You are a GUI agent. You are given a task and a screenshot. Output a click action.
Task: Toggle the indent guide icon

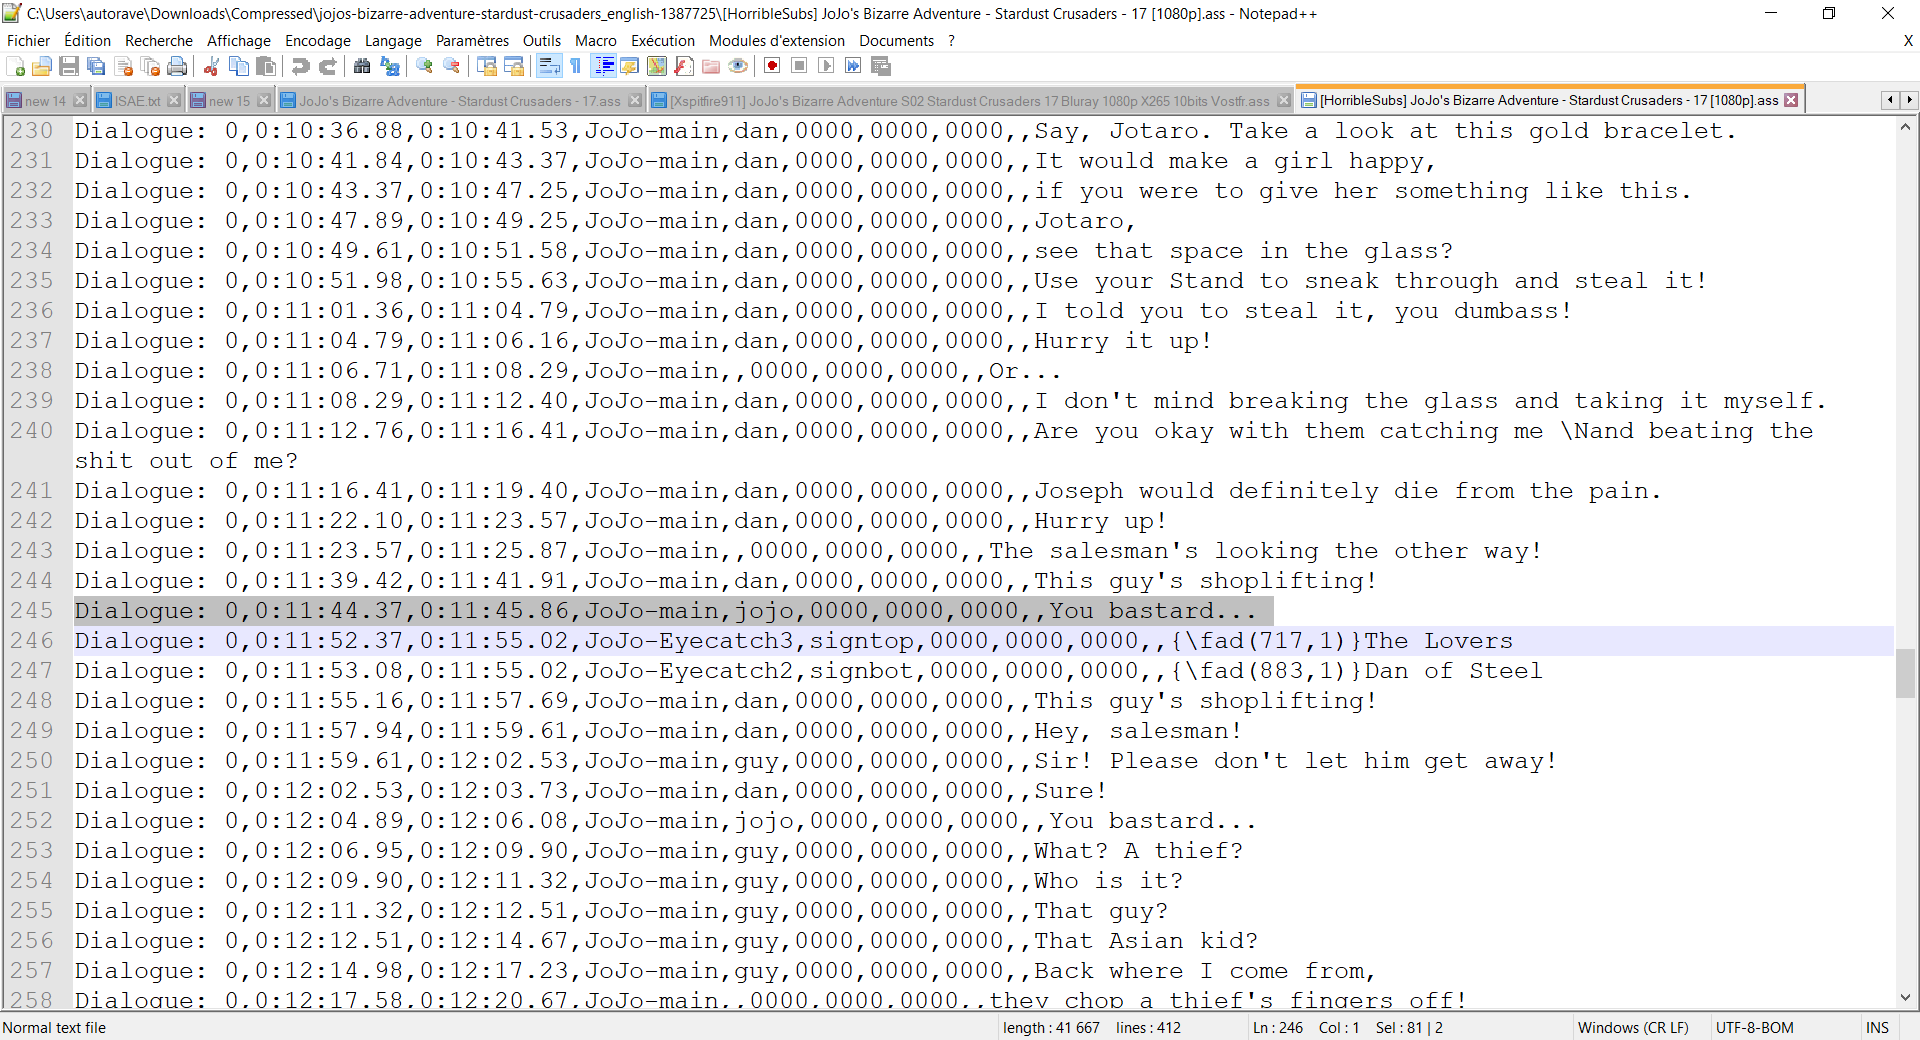(x=604, y=66)
